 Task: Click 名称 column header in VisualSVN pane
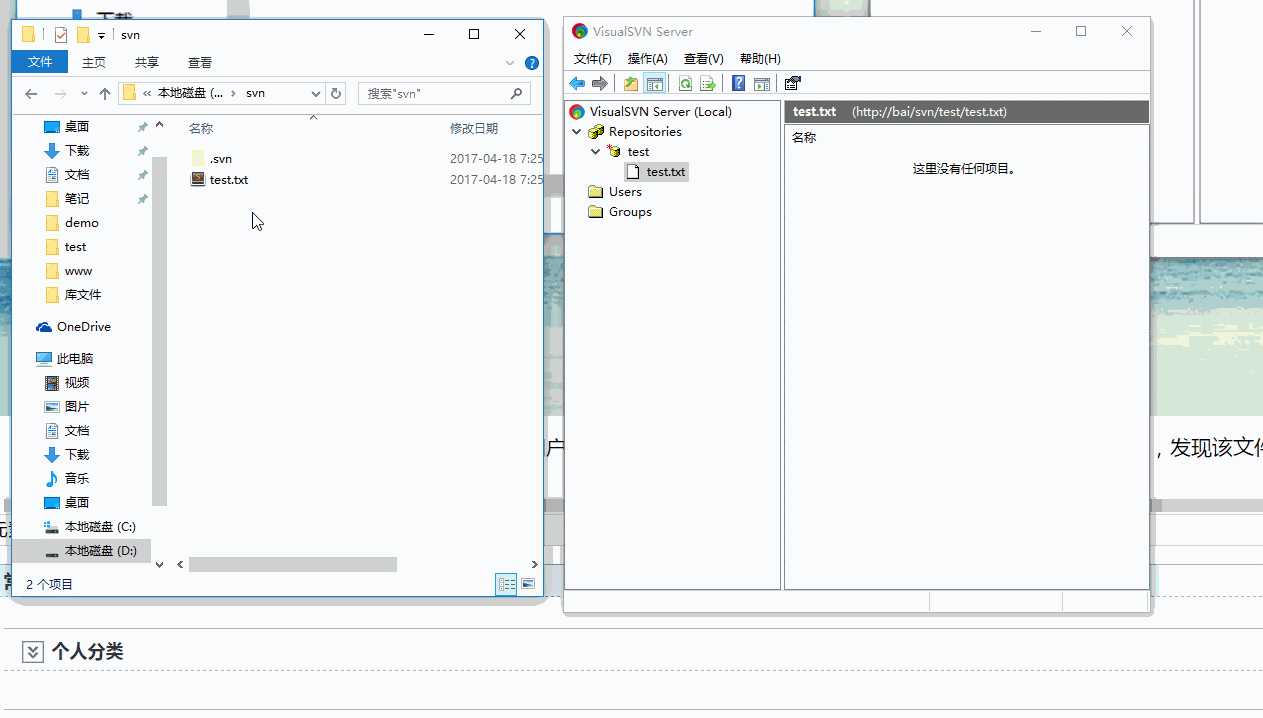pos(804,138)
